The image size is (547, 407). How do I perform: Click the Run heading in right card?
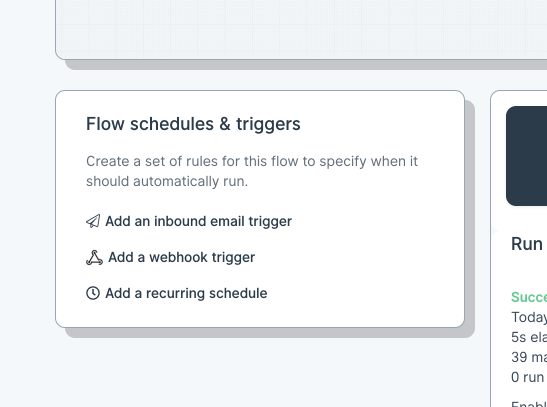tap(527, 244)
